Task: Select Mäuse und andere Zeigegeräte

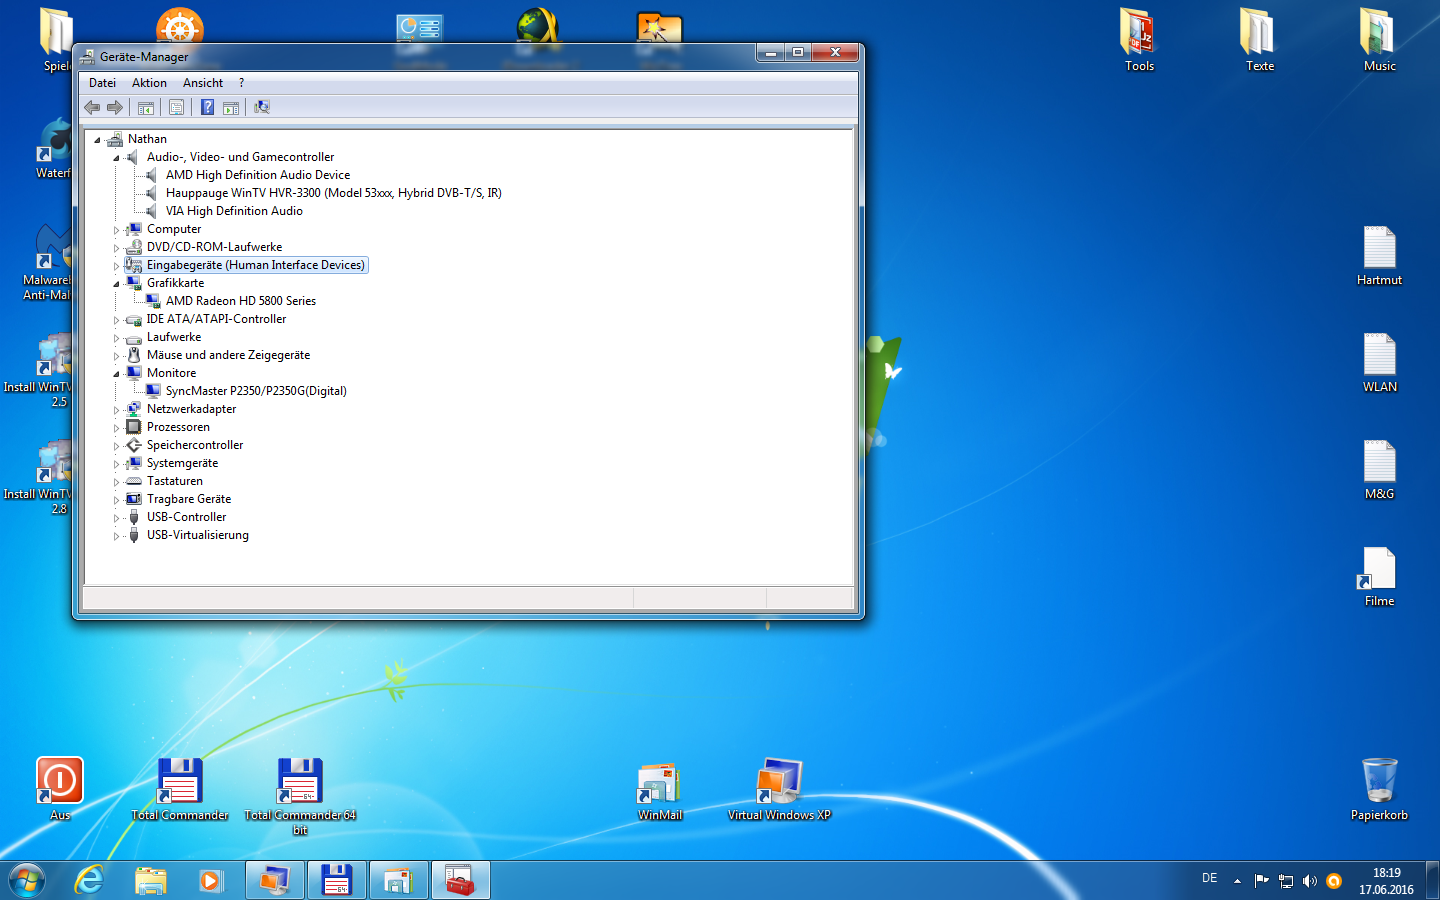Action: point(228,355)
